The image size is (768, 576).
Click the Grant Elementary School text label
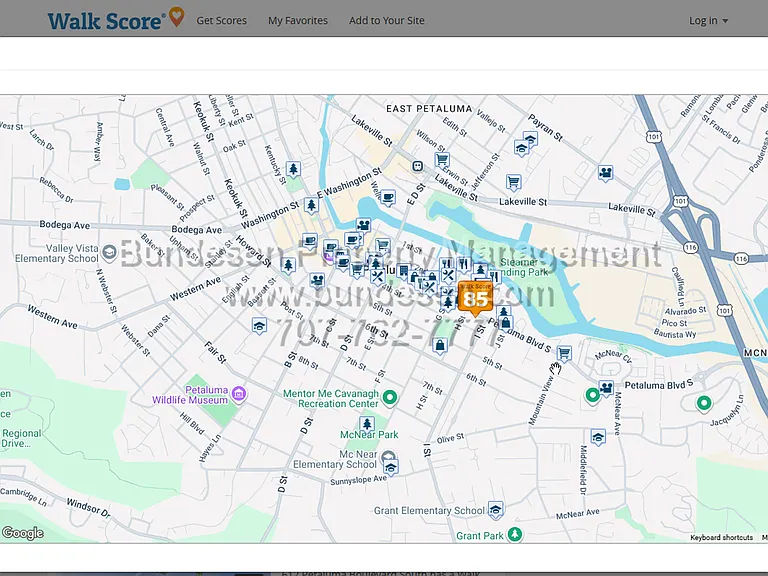(429, 510)
